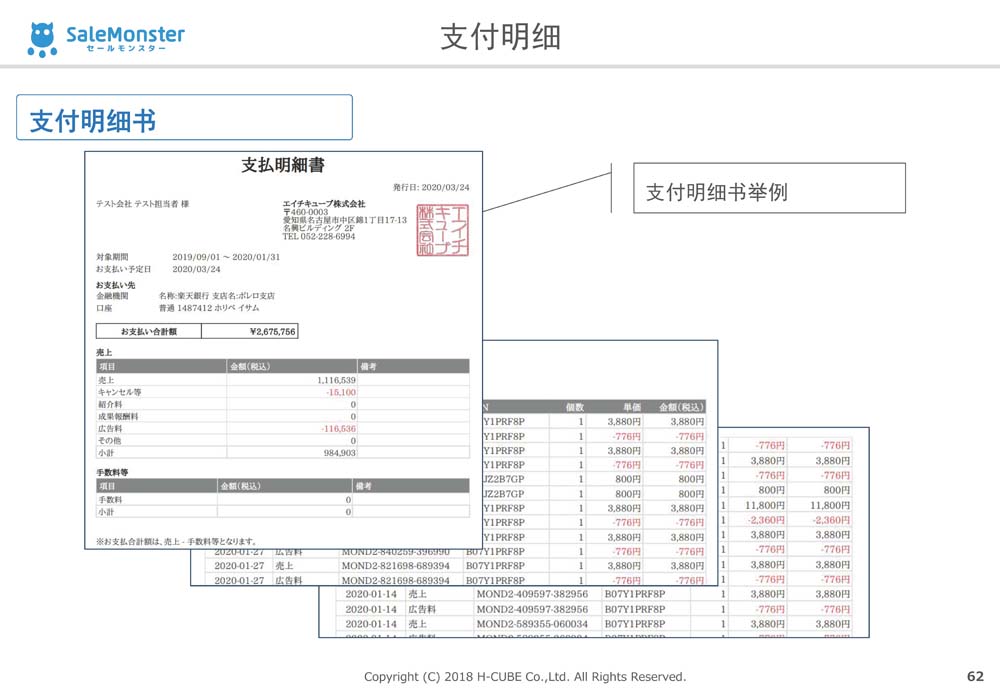Click the 個数 column header

tap(575, 408)
